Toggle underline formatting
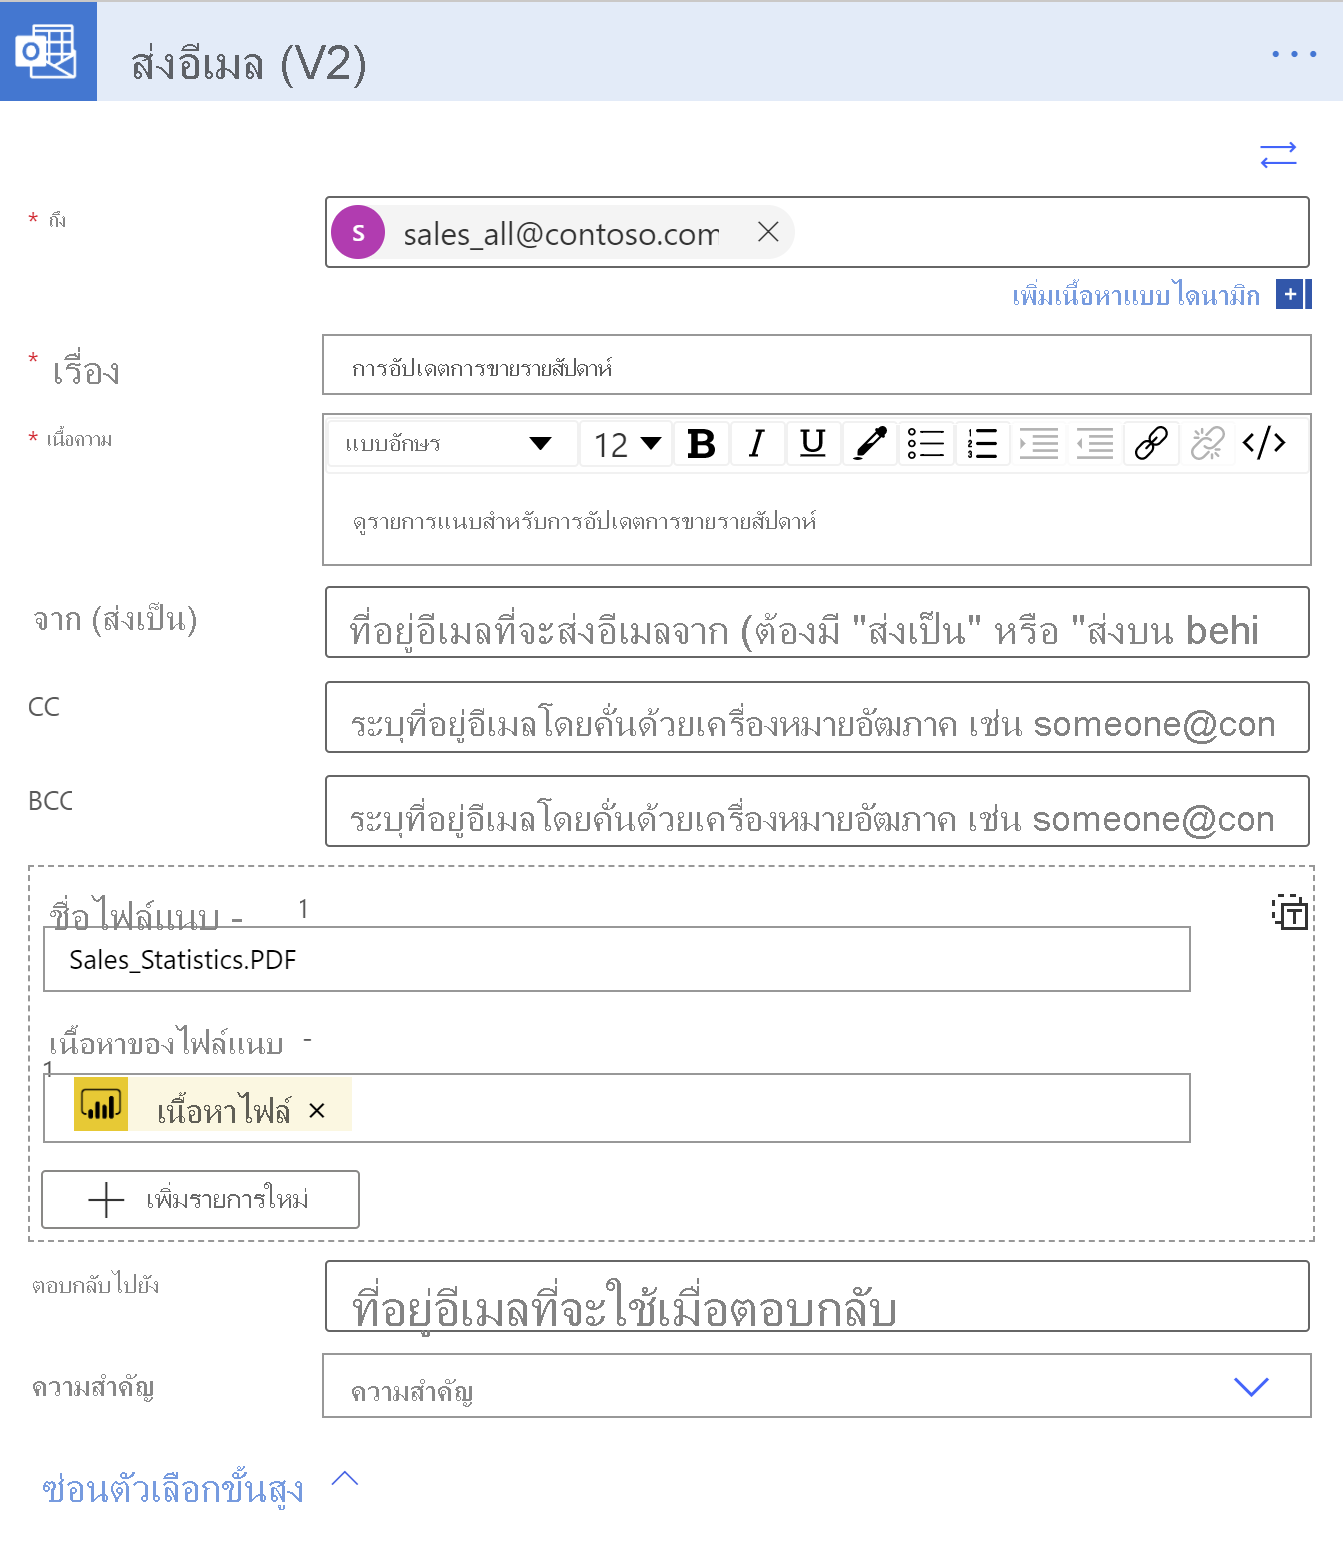This screenshot has width=1343, height=1545. [813, 443]
